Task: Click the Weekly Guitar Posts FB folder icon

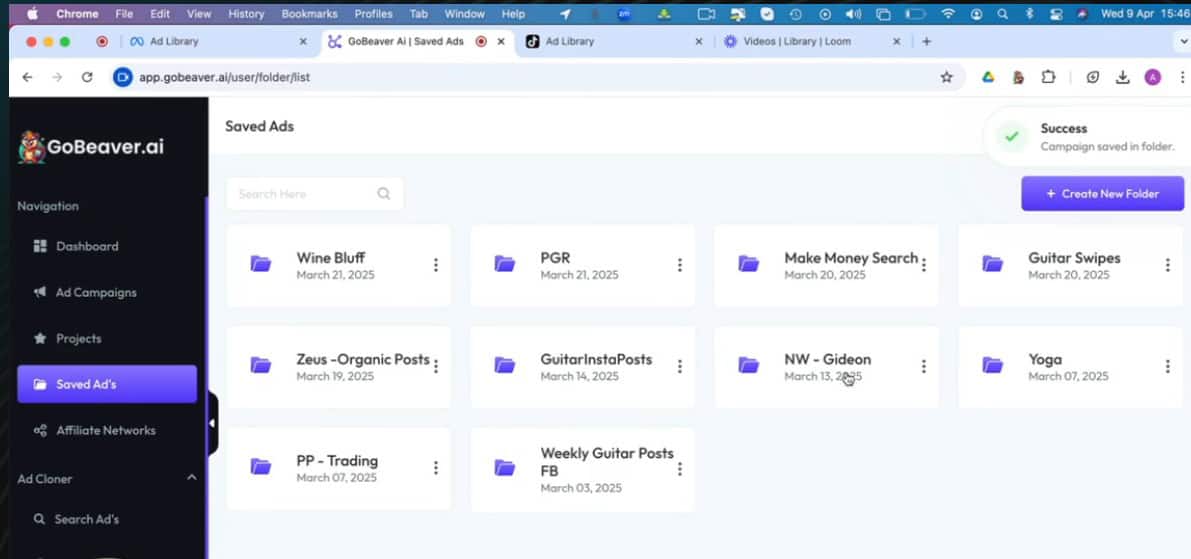Action: click(504, 468)
